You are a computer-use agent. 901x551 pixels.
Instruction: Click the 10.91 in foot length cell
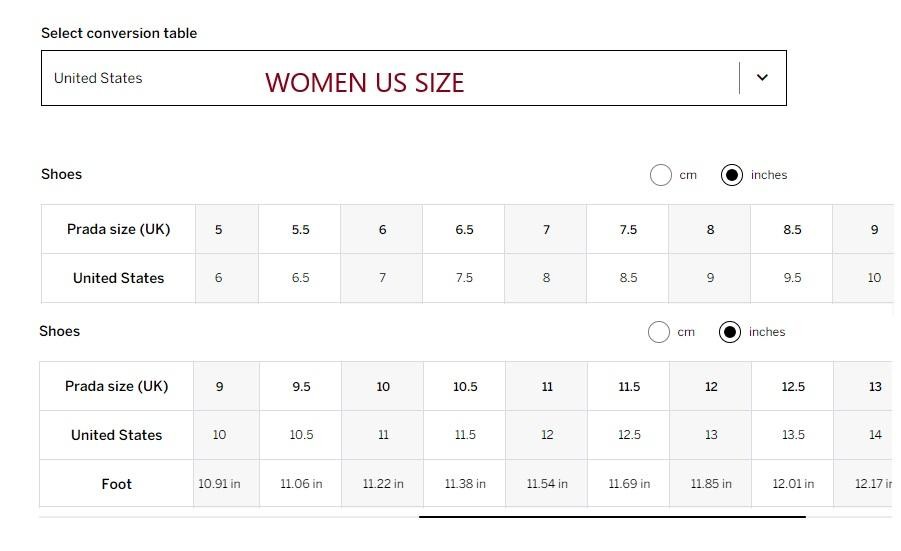pyautogui.click(x=219, y=484)
